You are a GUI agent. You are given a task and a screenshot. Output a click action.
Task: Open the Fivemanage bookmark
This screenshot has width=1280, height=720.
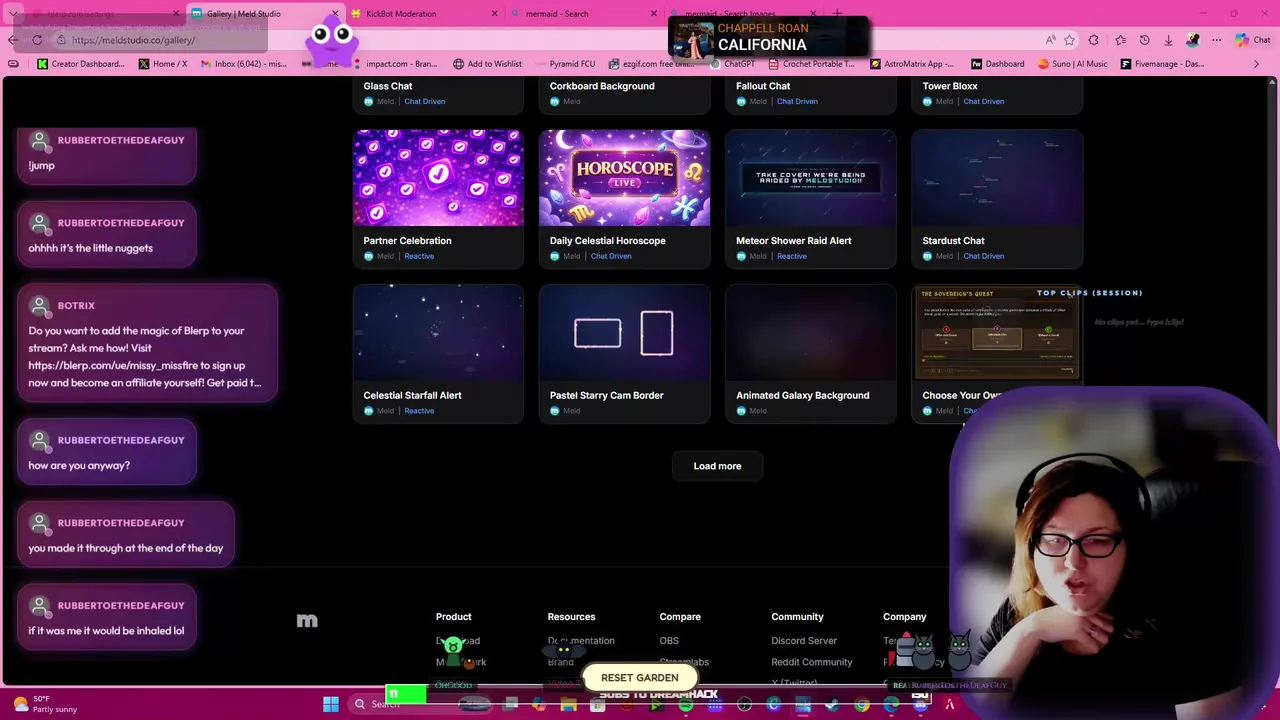[x=1162, y=64]
